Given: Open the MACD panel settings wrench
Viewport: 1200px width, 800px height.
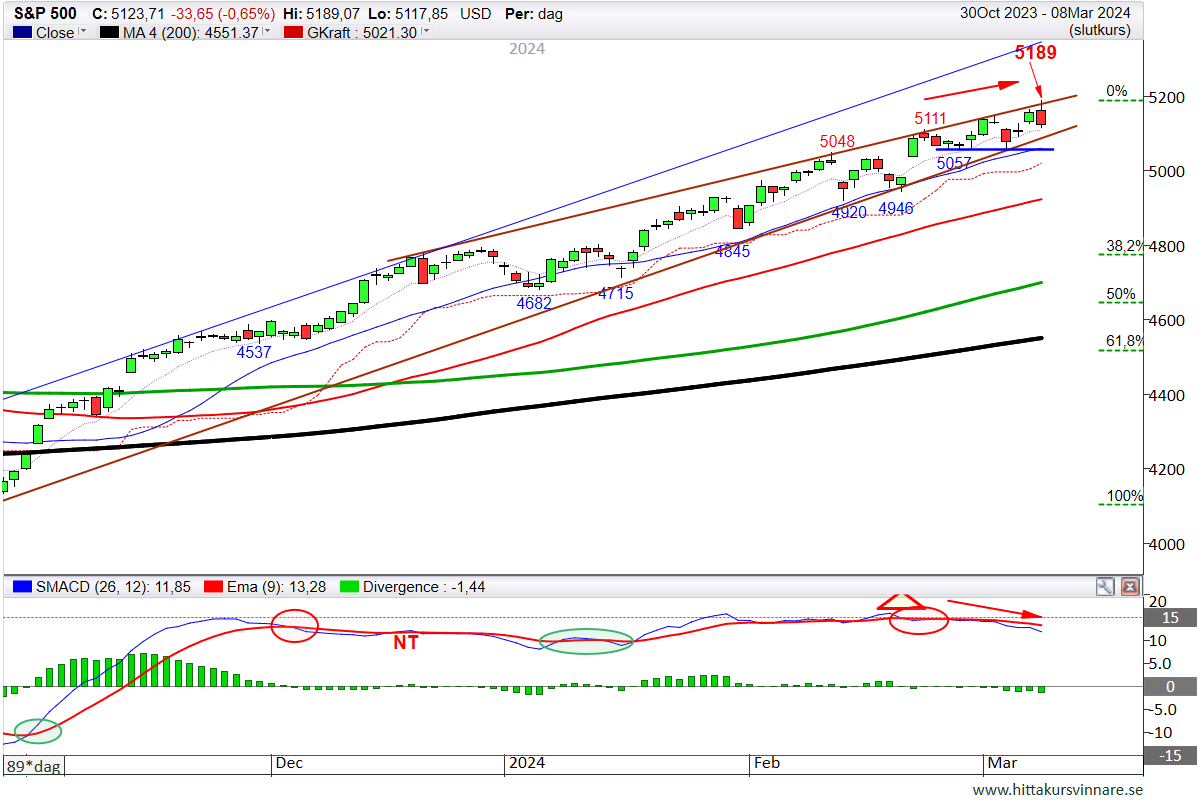Looking at the screenshot, I should [1105, 587].
